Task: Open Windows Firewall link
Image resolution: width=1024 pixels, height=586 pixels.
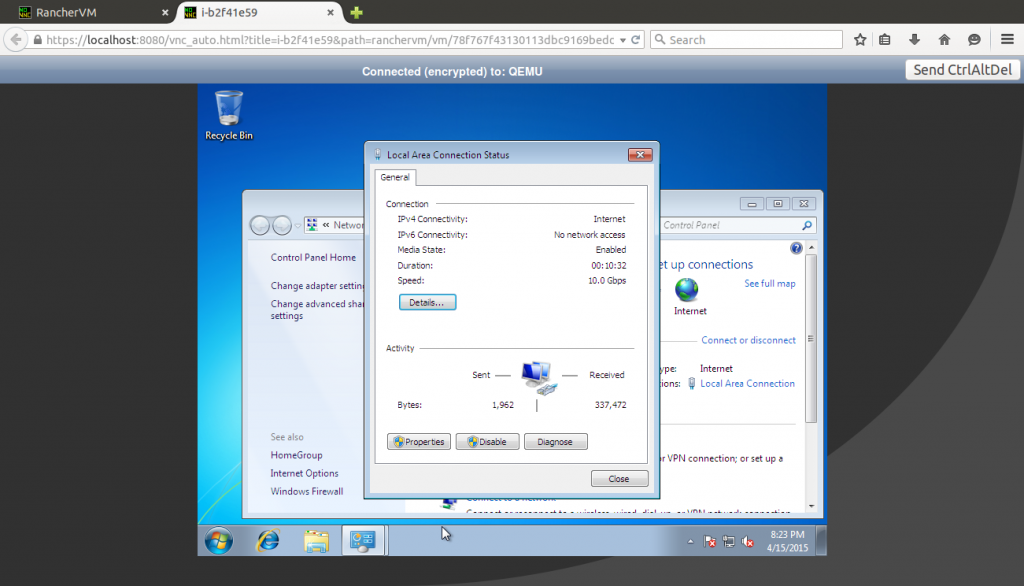Action: [307, 491]
